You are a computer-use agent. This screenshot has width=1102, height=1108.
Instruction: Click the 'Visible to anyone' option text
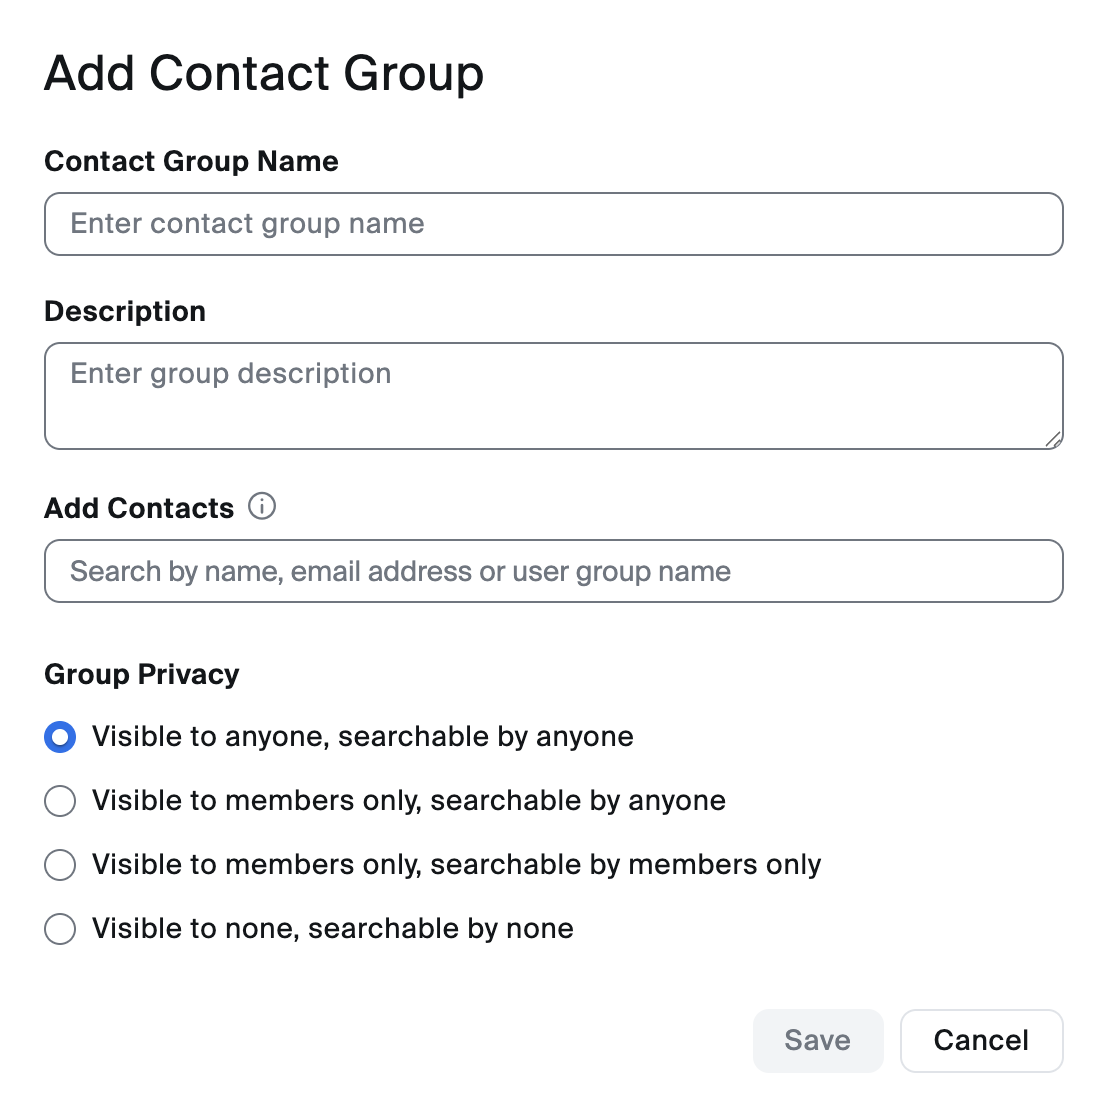(210, 737)
